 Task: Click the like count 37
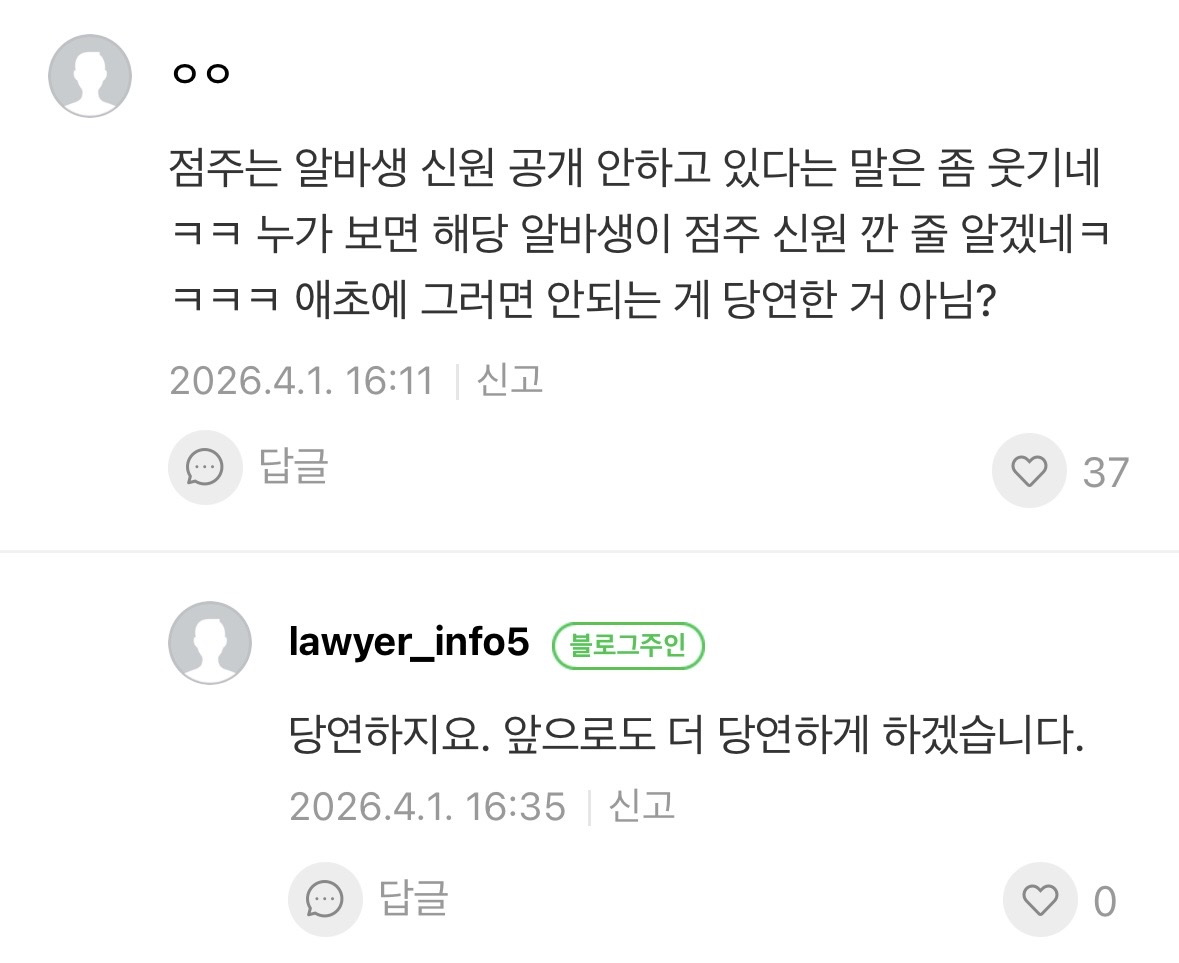click(1105, 472)
